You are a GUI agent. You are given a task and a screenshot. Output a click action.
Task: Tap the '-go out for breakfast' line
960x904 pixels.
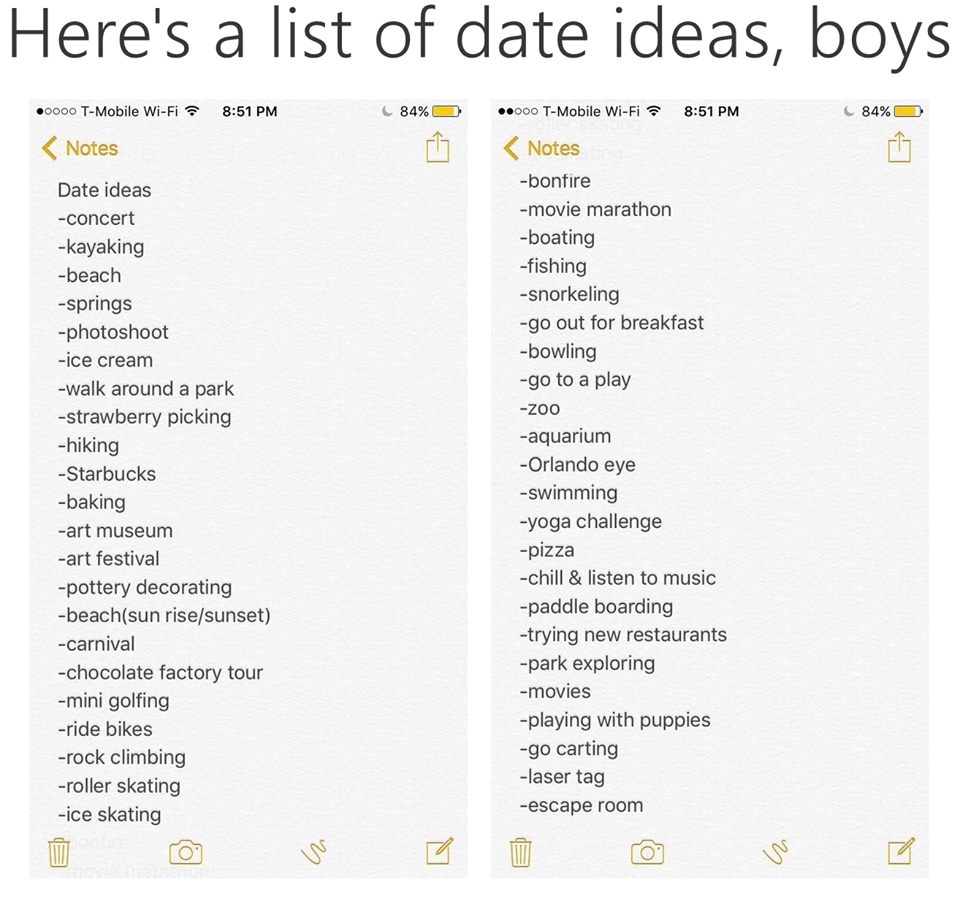click(612, 323)
